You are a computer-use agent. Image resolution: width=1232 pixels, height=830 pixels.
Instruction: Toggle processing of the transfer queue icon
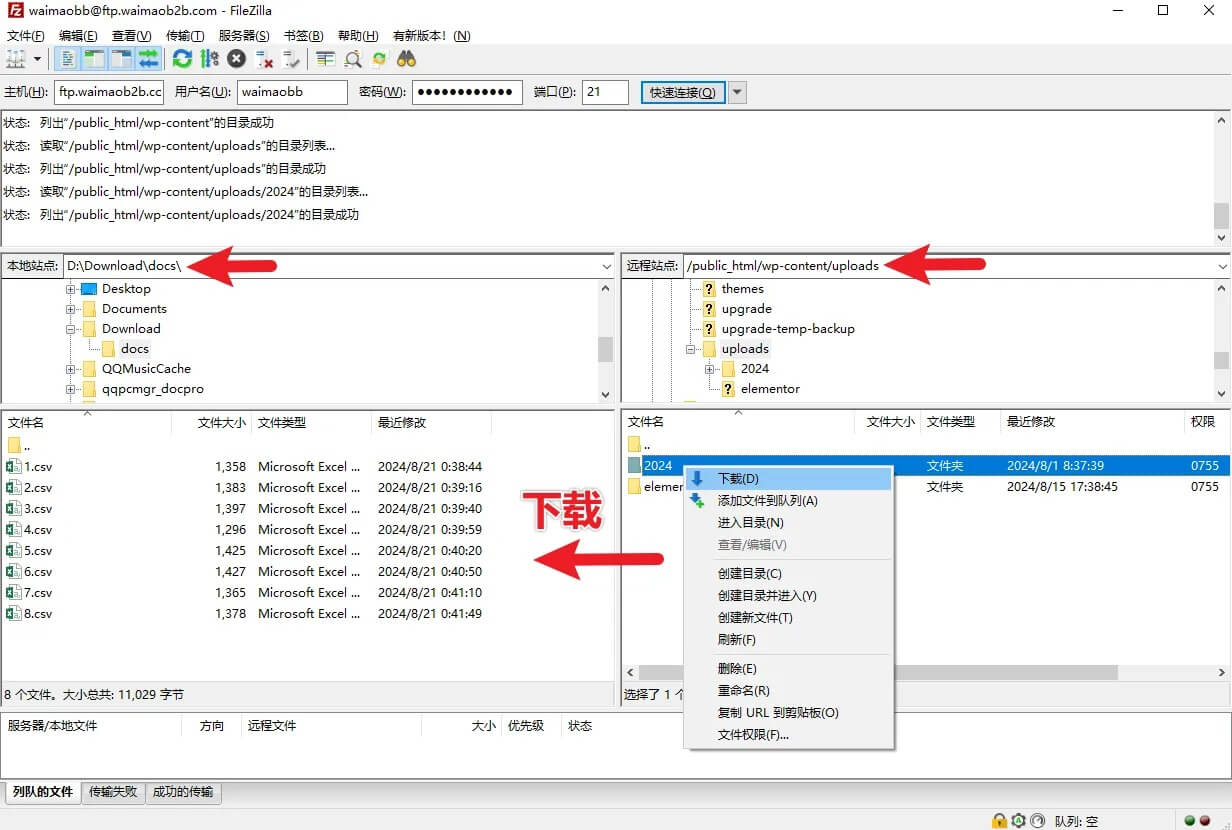click(209, 59)
